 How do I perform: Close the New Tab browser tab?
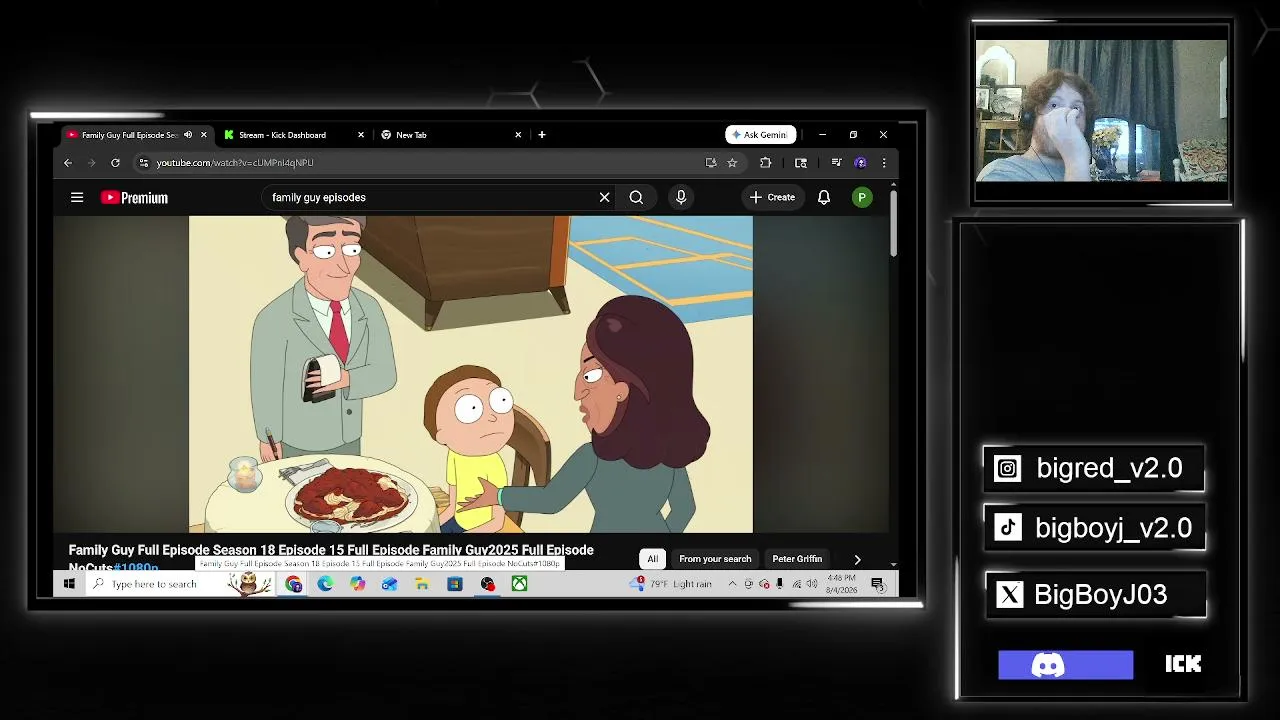point(518,135)
